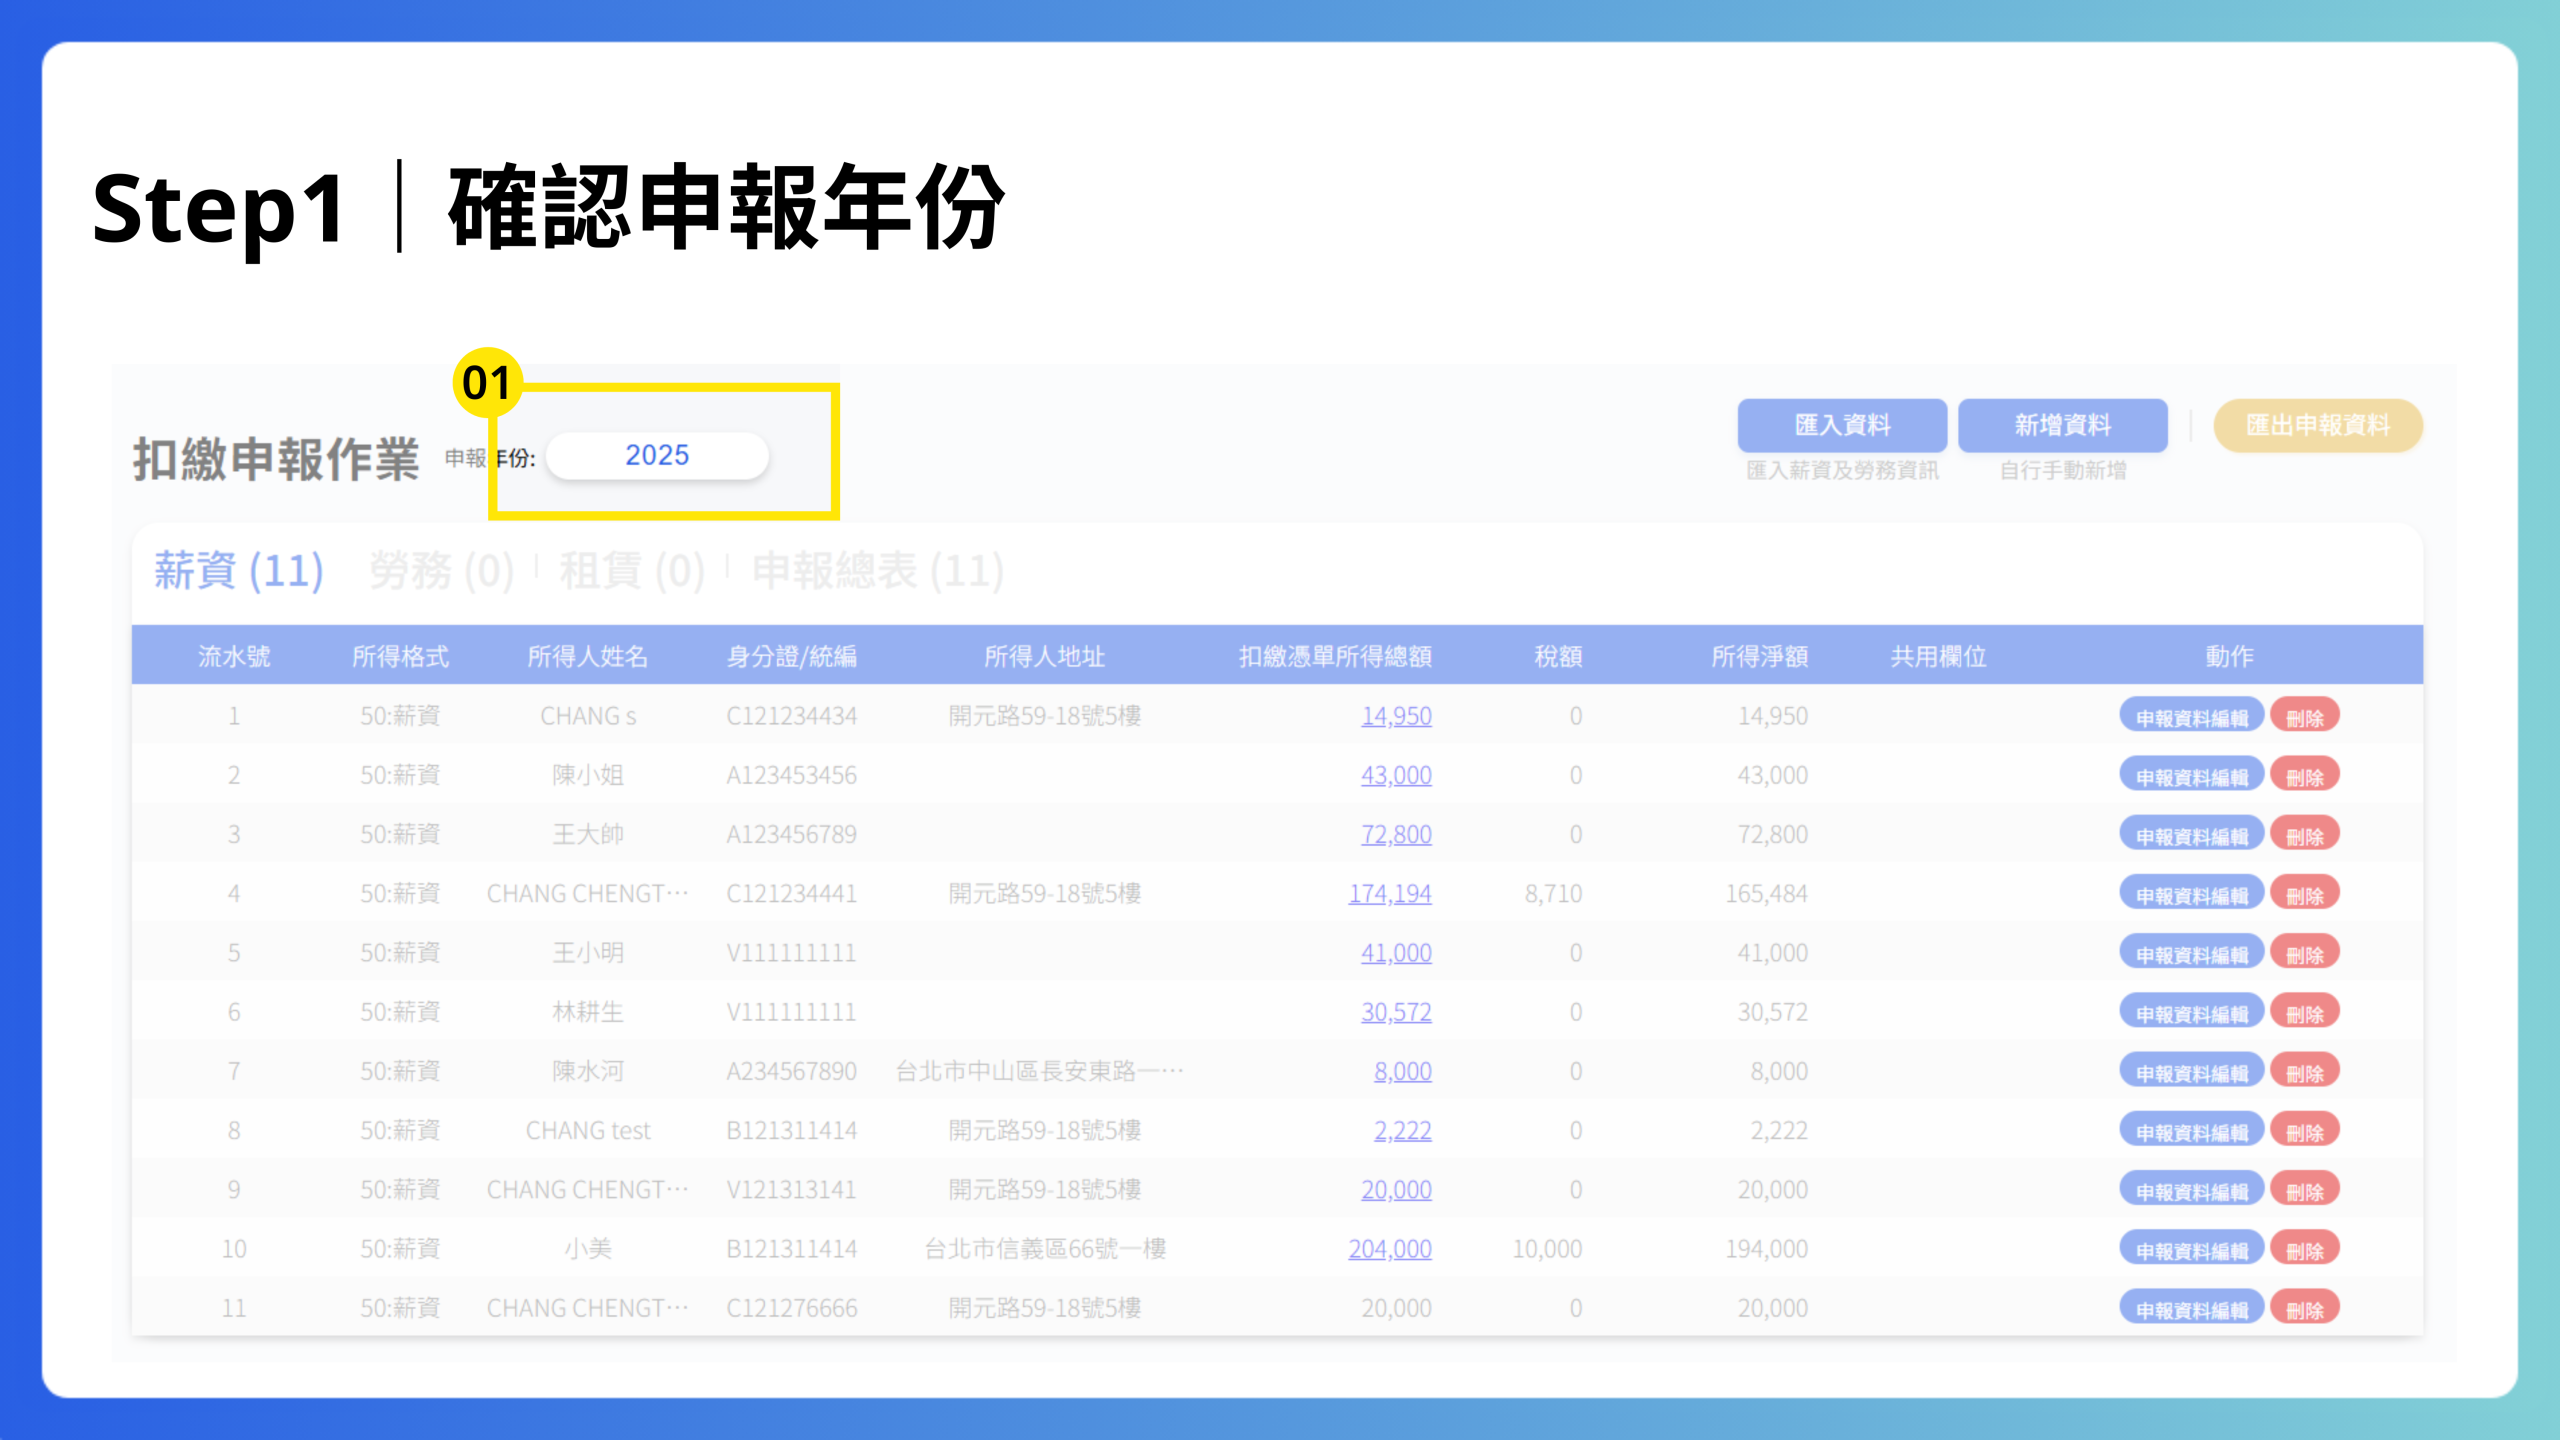Switch to the 勞務 (0) tab
2560x1440 pixels.
[441, 571]
